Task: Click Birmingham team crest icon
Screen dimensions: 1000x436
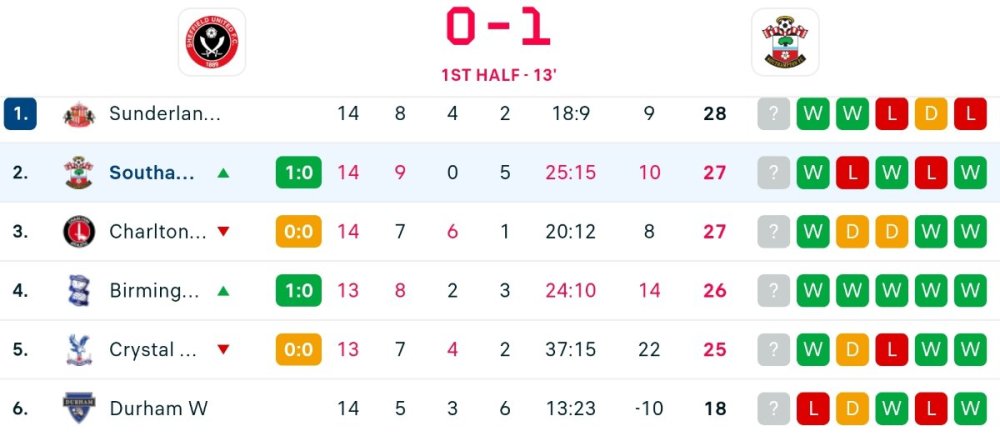Action: (x=77, y=291)
